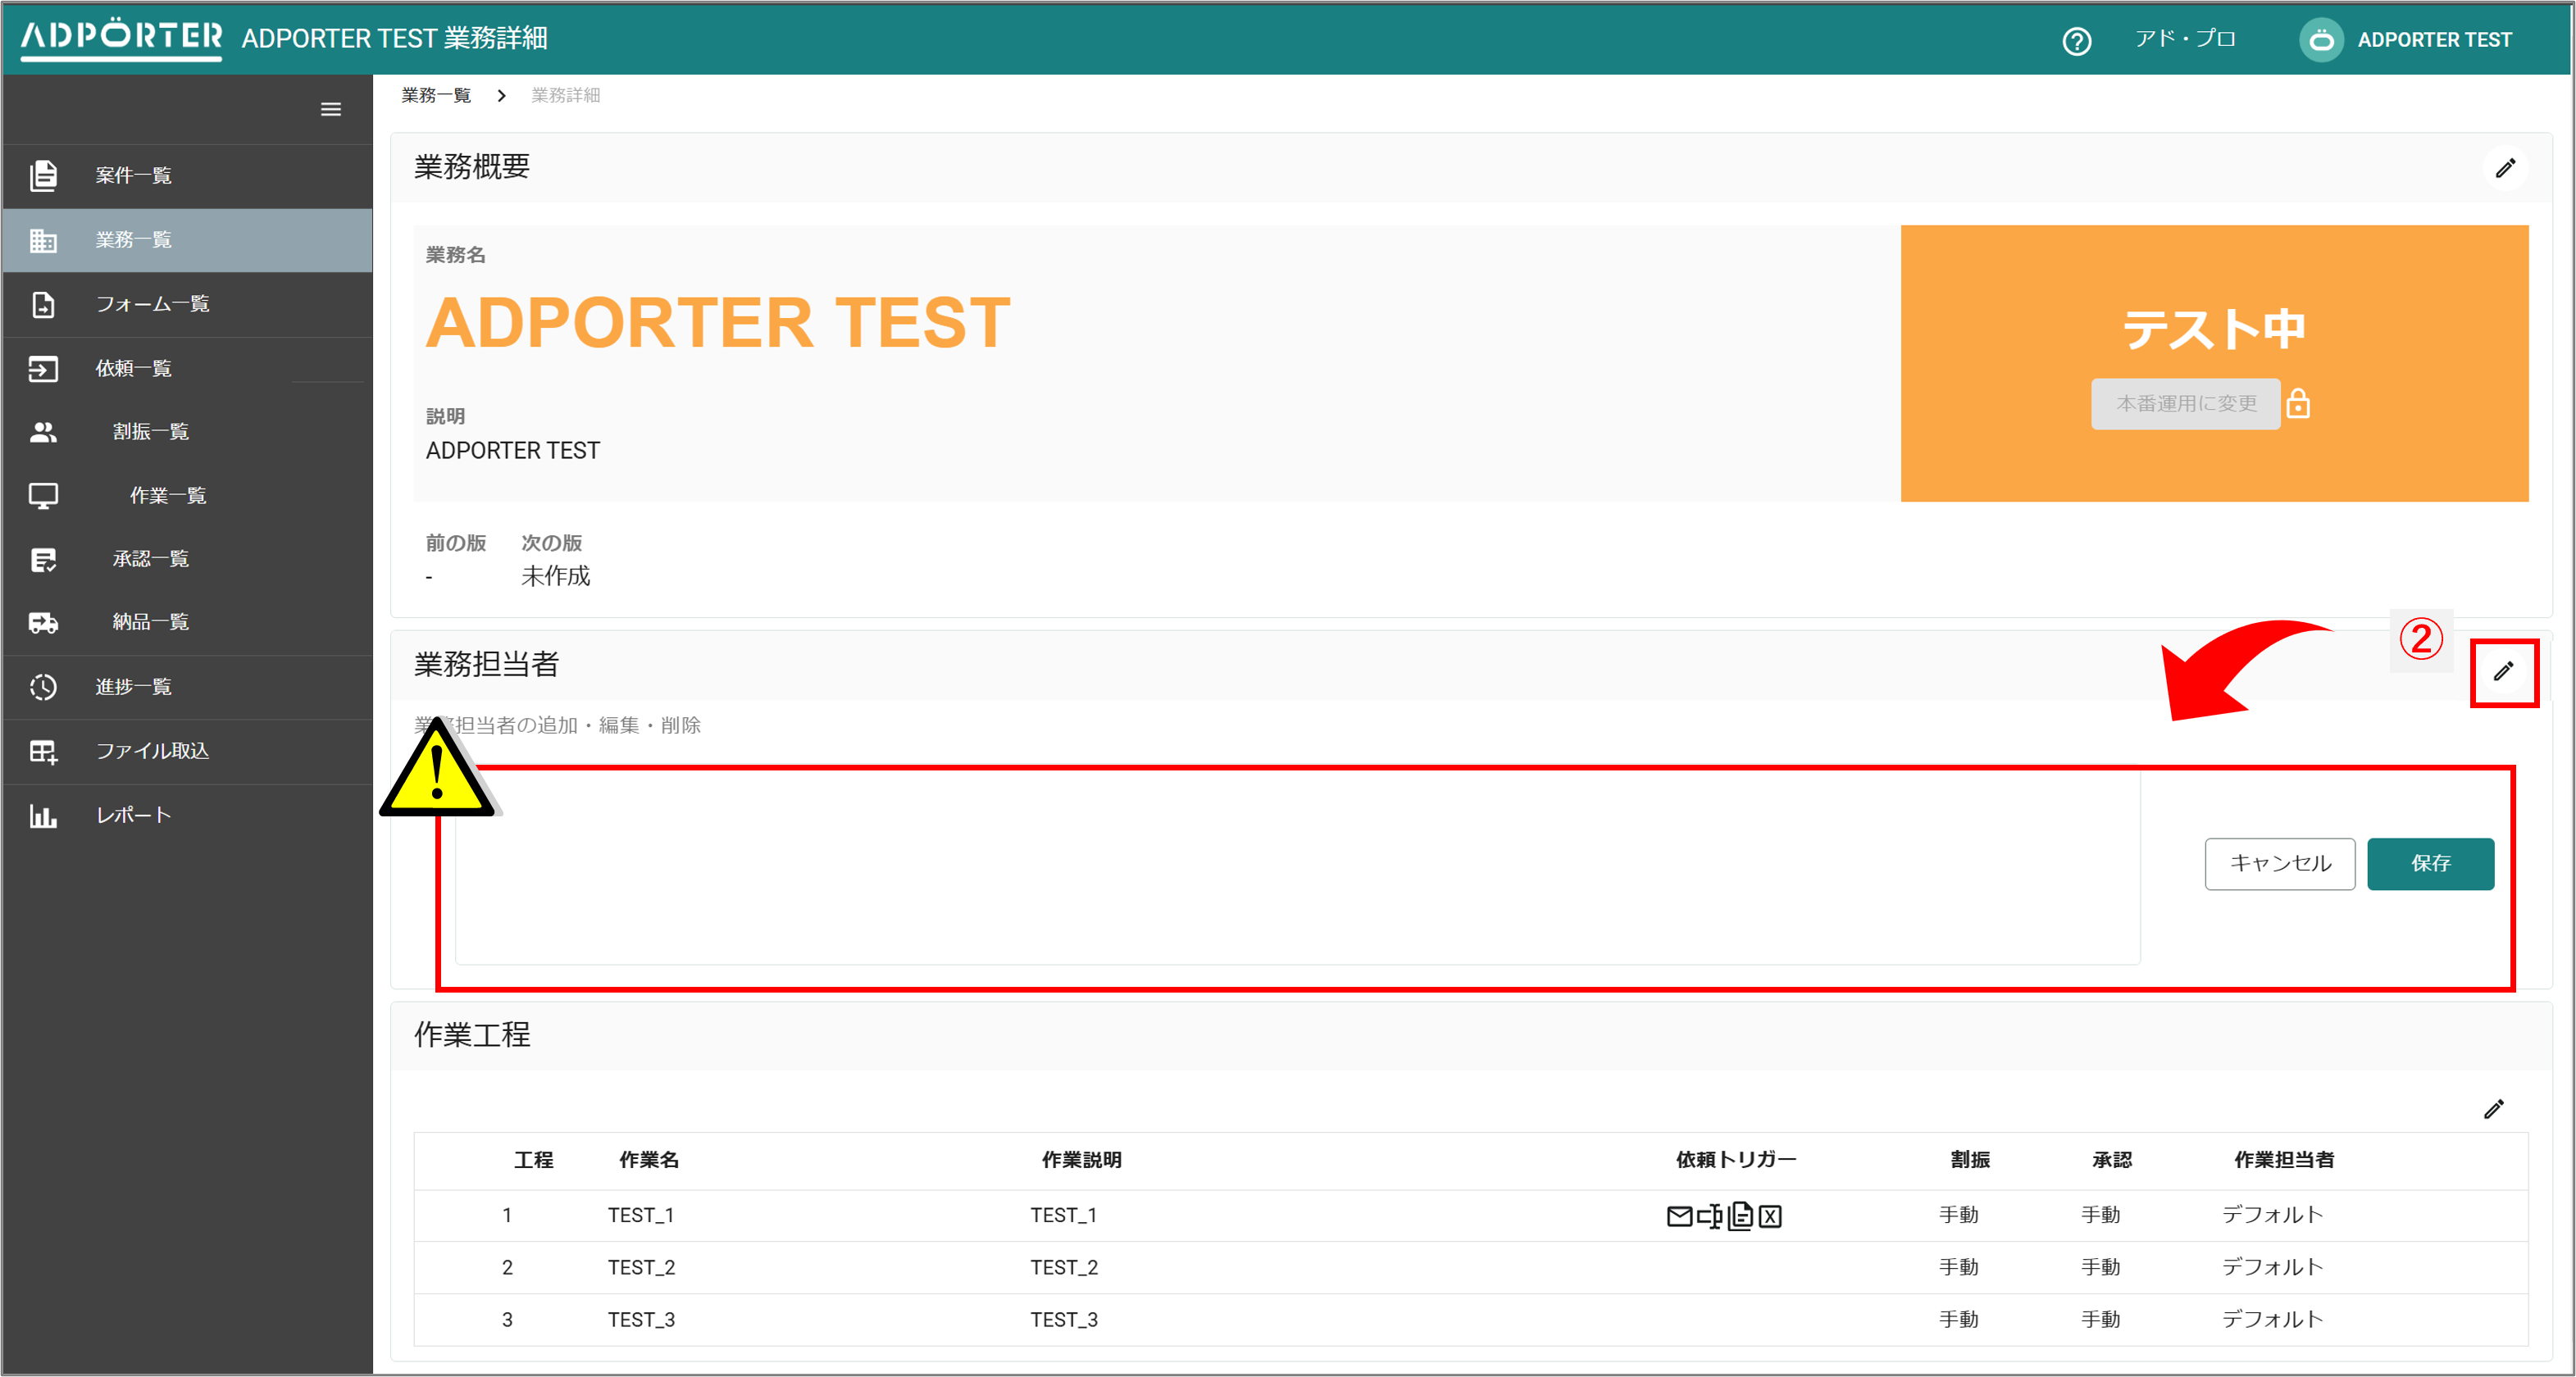Open ファイル取込 sidebar item
This screenshot has width=2576, height=1377.
187,751
